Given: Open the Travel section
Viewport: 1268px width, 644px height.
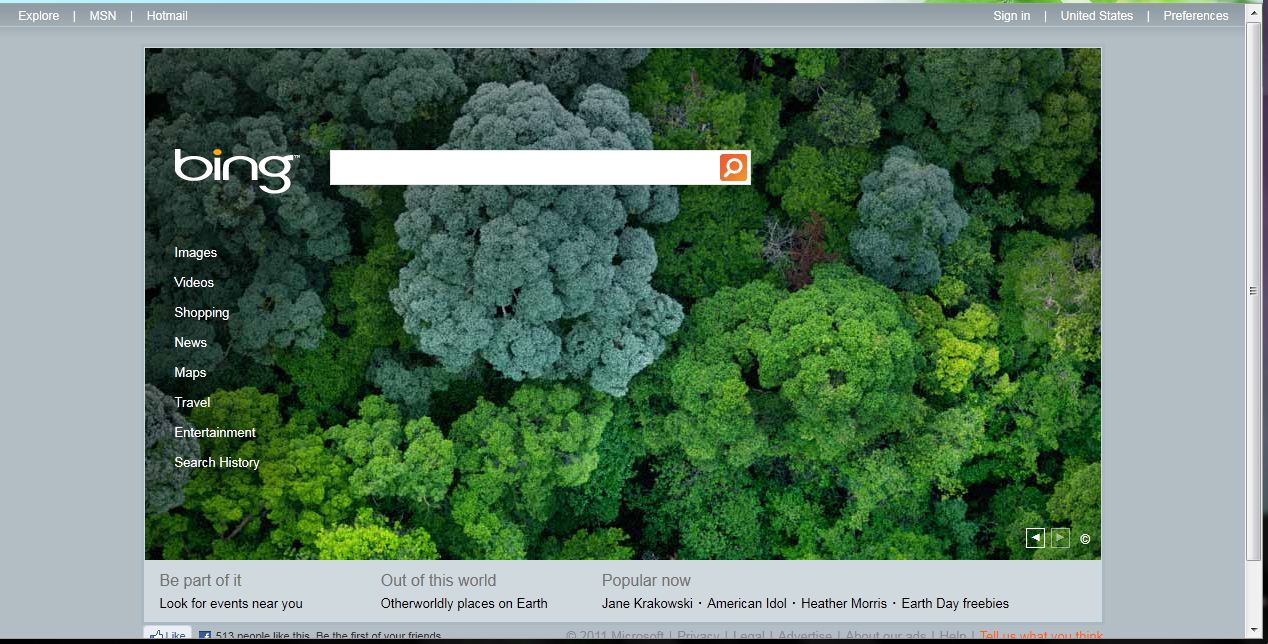Looking at the screenshot, I should click(192, 403).
